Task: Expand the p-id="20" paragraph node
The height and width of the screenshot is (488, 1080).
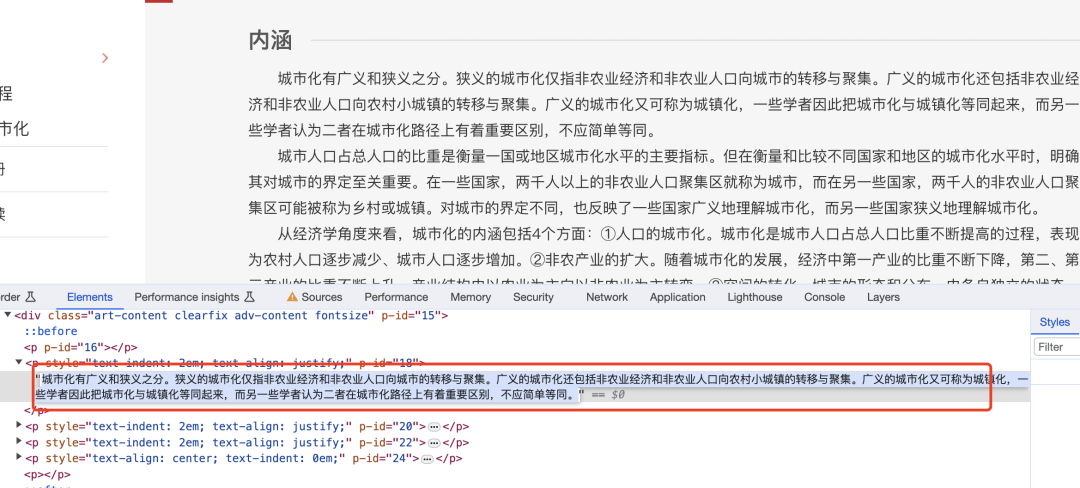Action: point(20,426)
